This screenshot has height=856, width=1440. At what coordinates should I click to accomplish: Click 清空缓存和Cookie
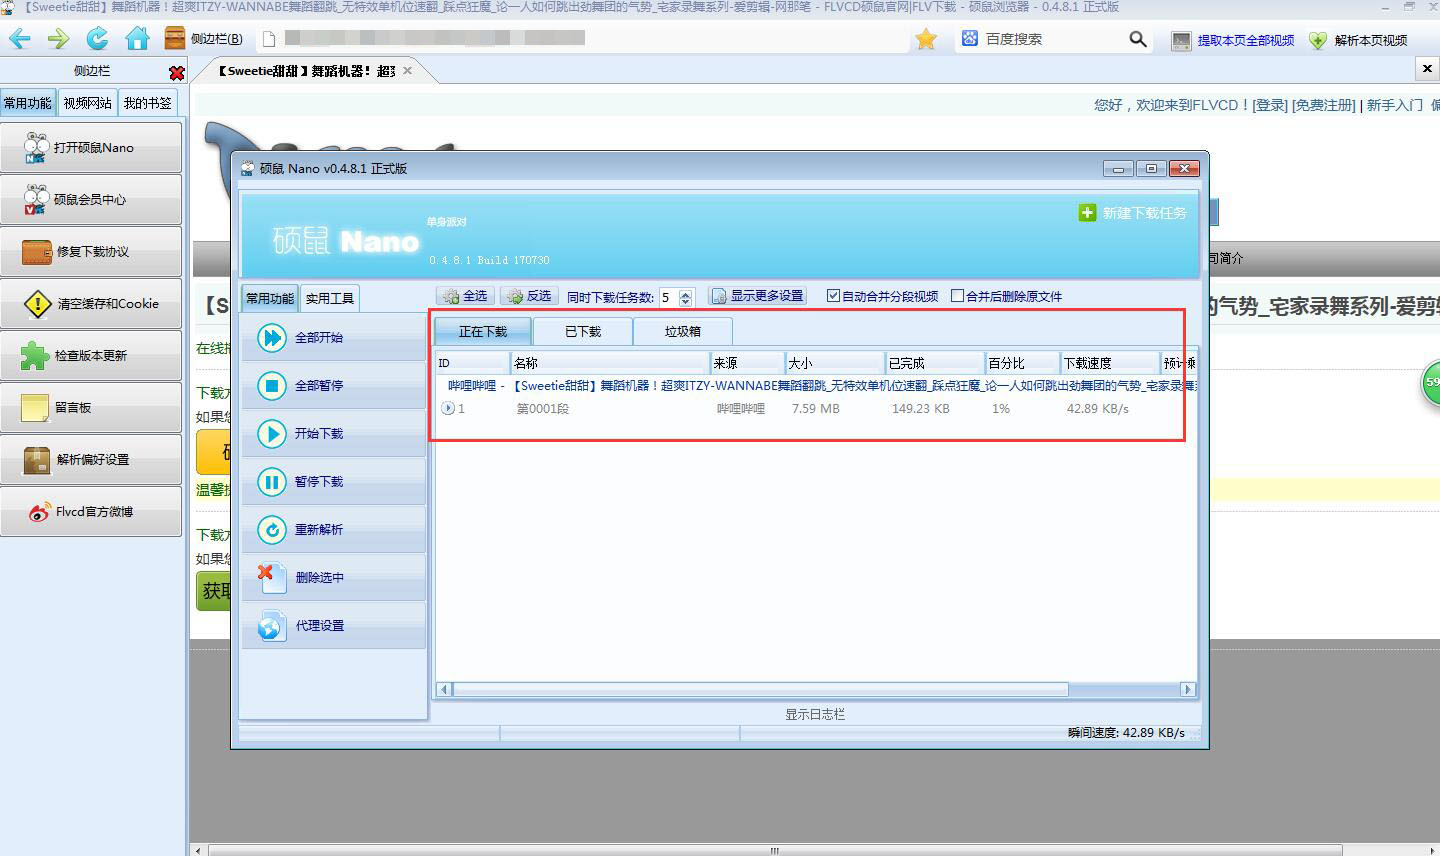coord(91,303)
